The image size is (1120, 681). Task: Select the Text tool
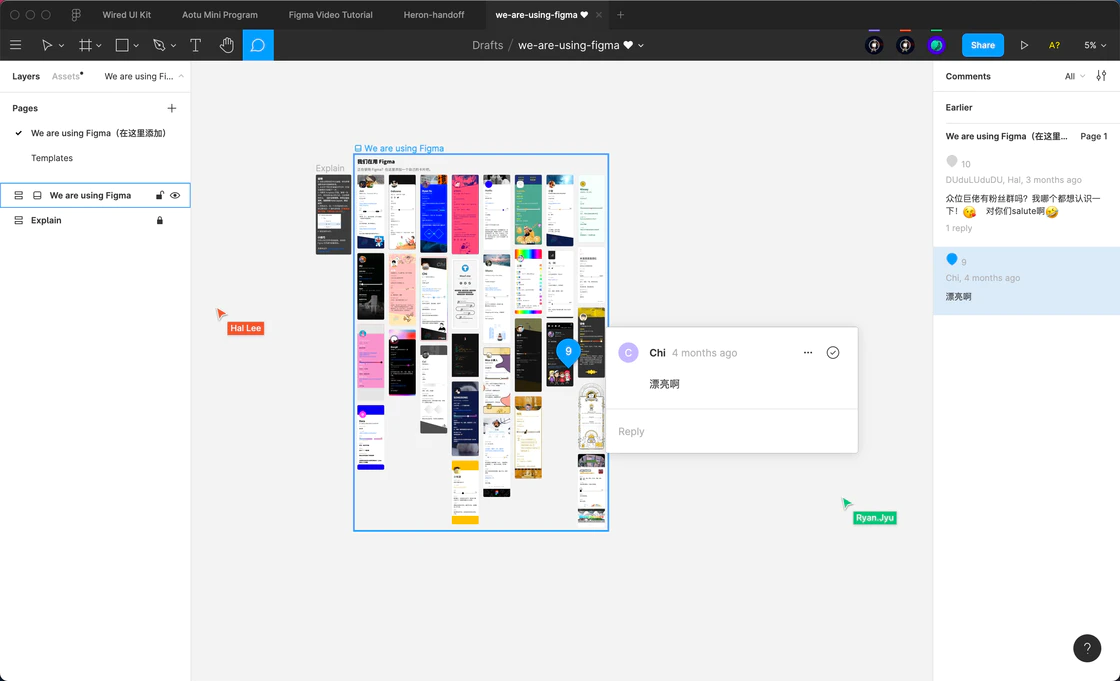click(195, 45)
